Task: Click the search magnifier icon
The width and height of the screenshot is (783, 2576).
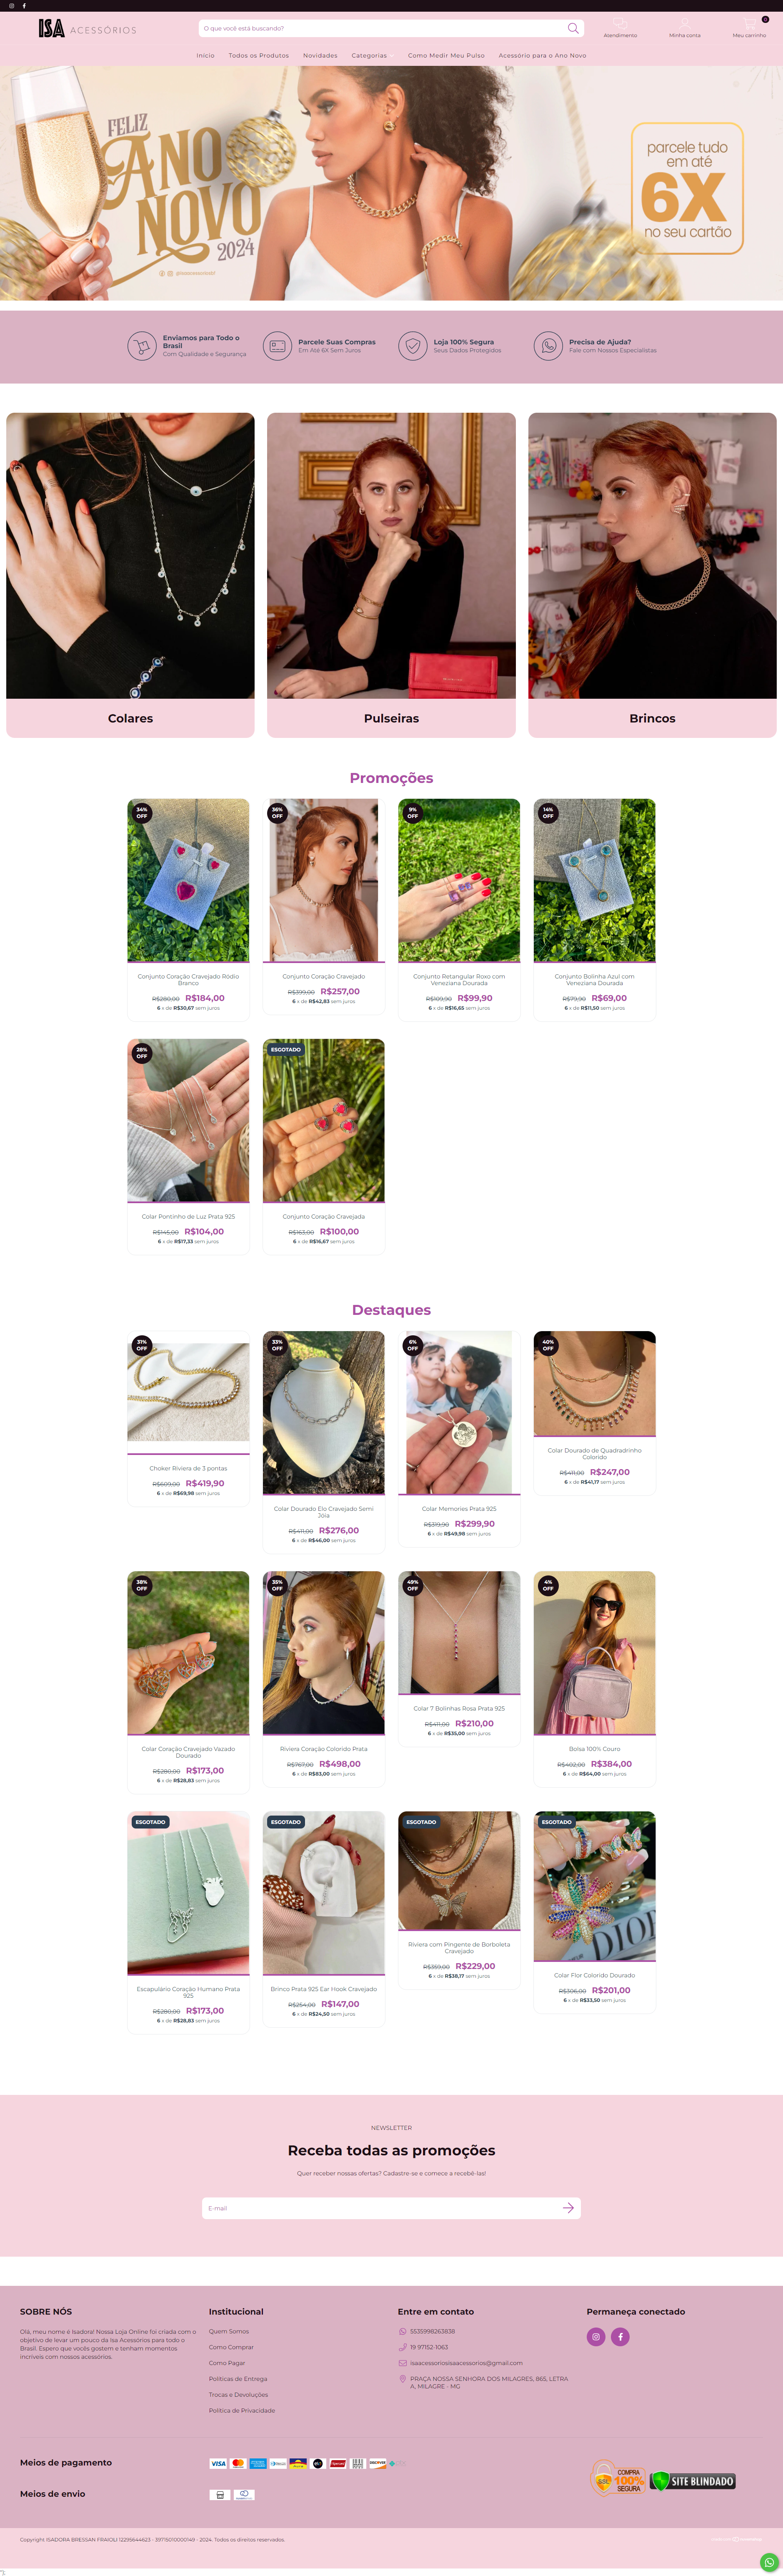Action: pos(573,28)
